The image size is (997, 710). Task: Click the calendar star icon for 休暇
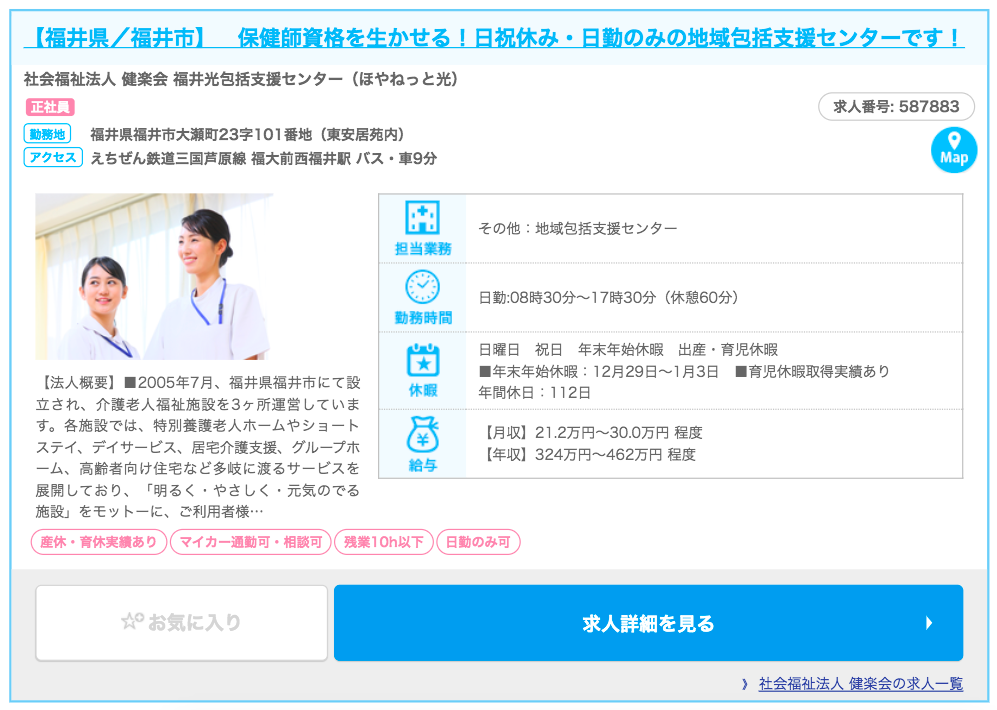[x=422, y=360]
